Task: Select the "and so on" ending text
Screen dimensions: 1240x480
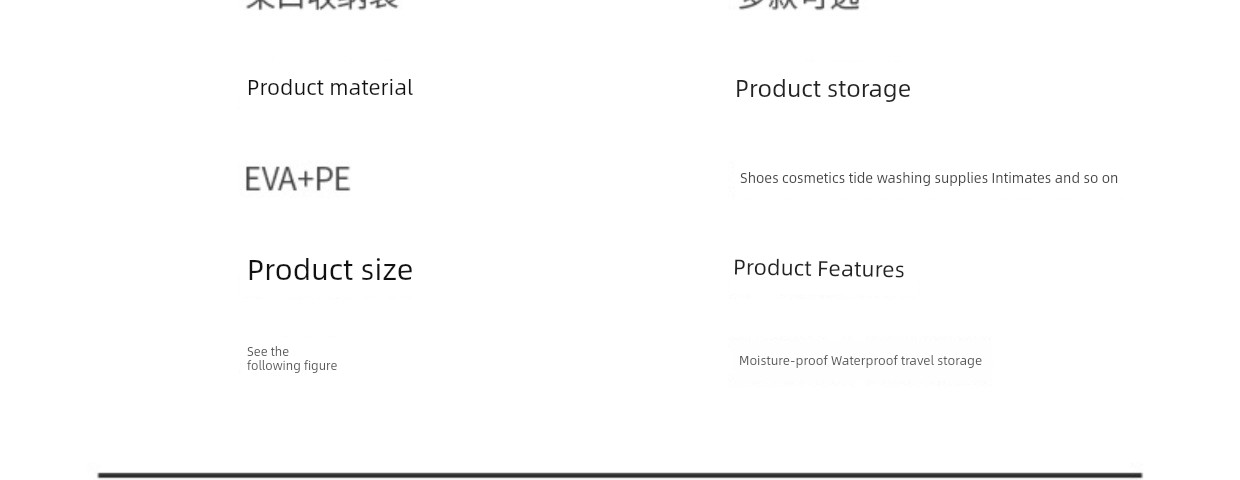Action: pyautogui.click(x=1086, y=178)
